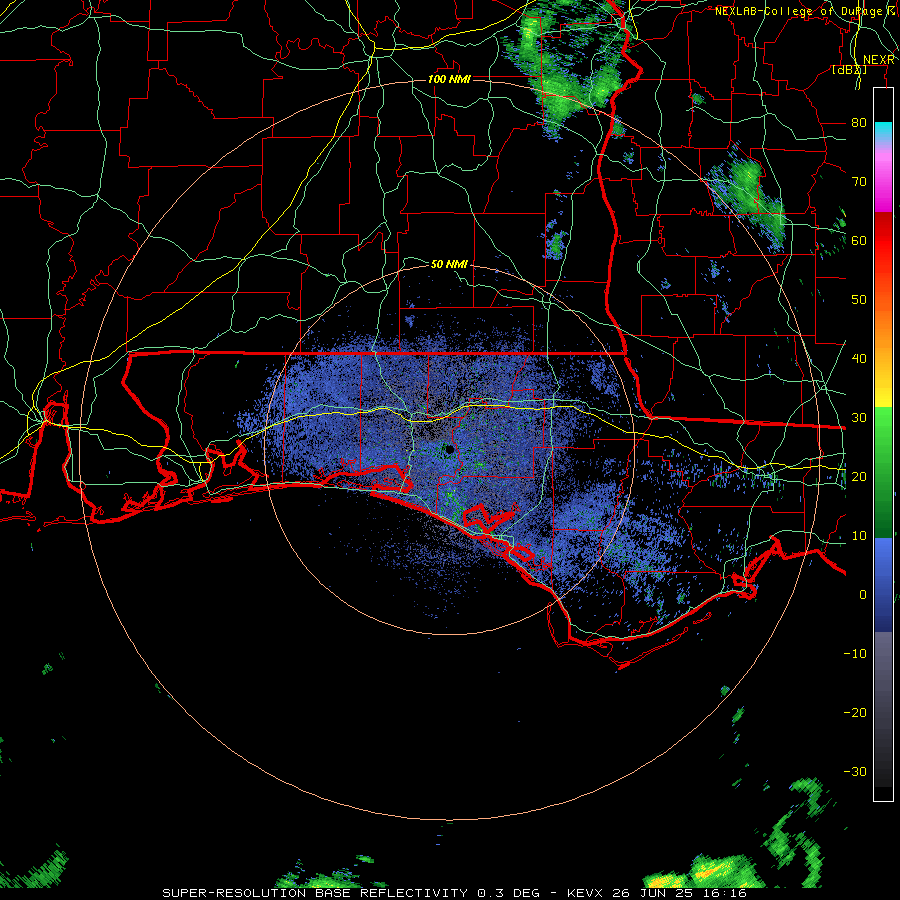Click the -10 value on the dBZ scale
Image resolution: width=900 pixels, height=900 pixels.
(x=855, y=654)
